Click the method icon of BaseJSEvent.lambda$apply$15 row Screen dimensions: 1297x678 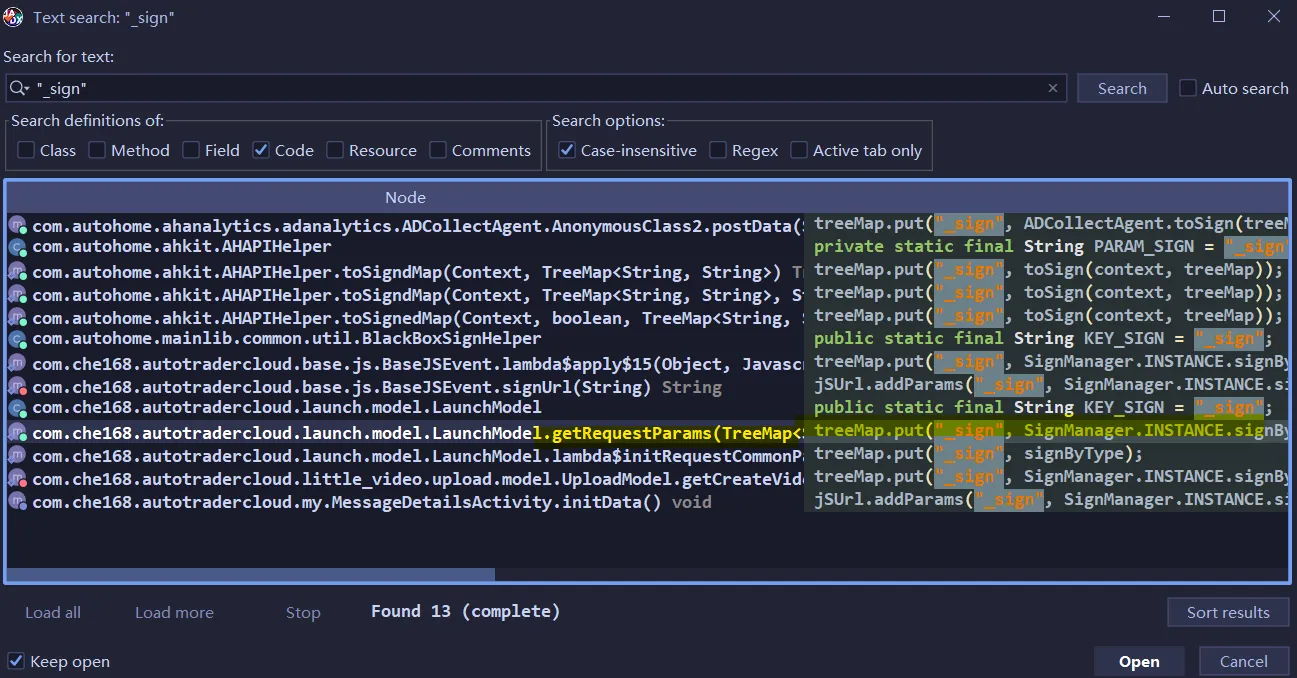coord(17,364)
